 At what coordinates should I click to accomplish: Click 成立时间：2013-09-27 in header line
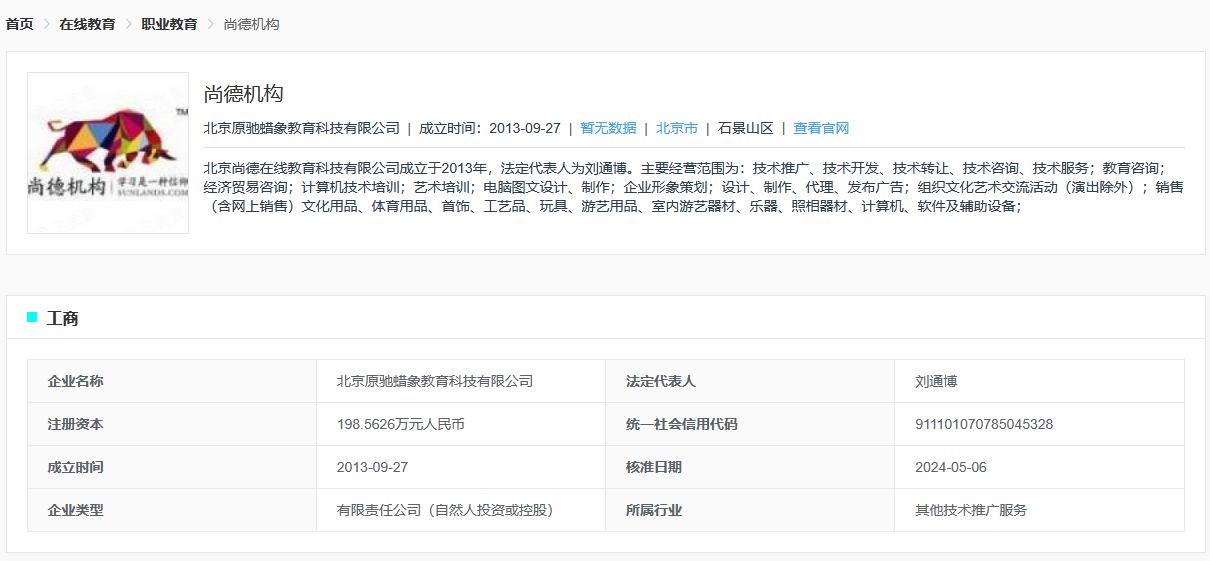click(x=490, y=128)
